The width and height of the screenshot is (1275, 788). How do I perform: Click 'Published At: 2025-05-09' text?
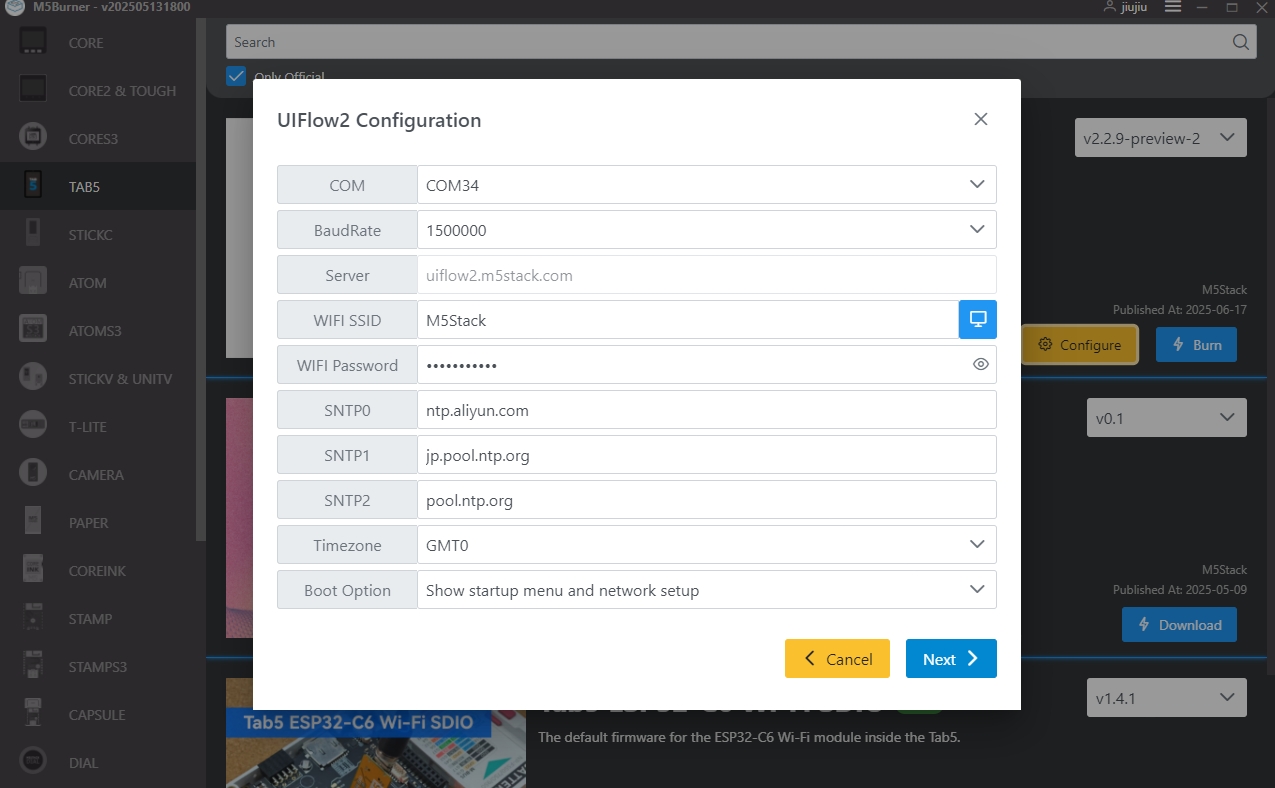[1180, 589]
